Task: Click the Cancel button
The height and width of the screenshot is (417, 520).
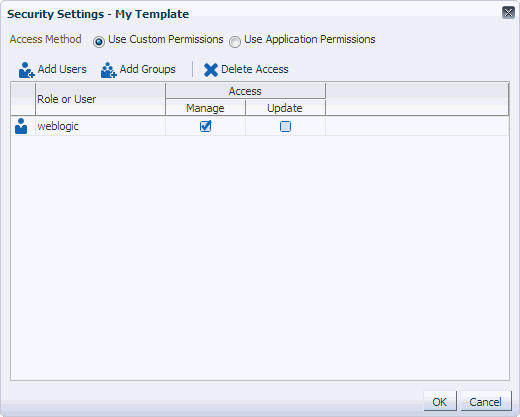Action: (x=486, y=401)
